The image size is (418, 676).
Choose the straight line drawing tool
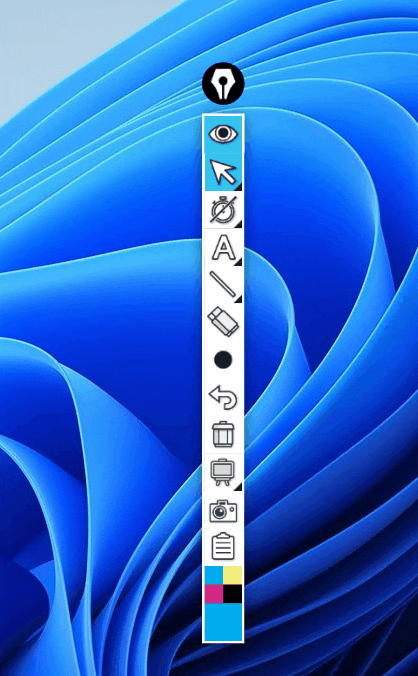(223, 285)
